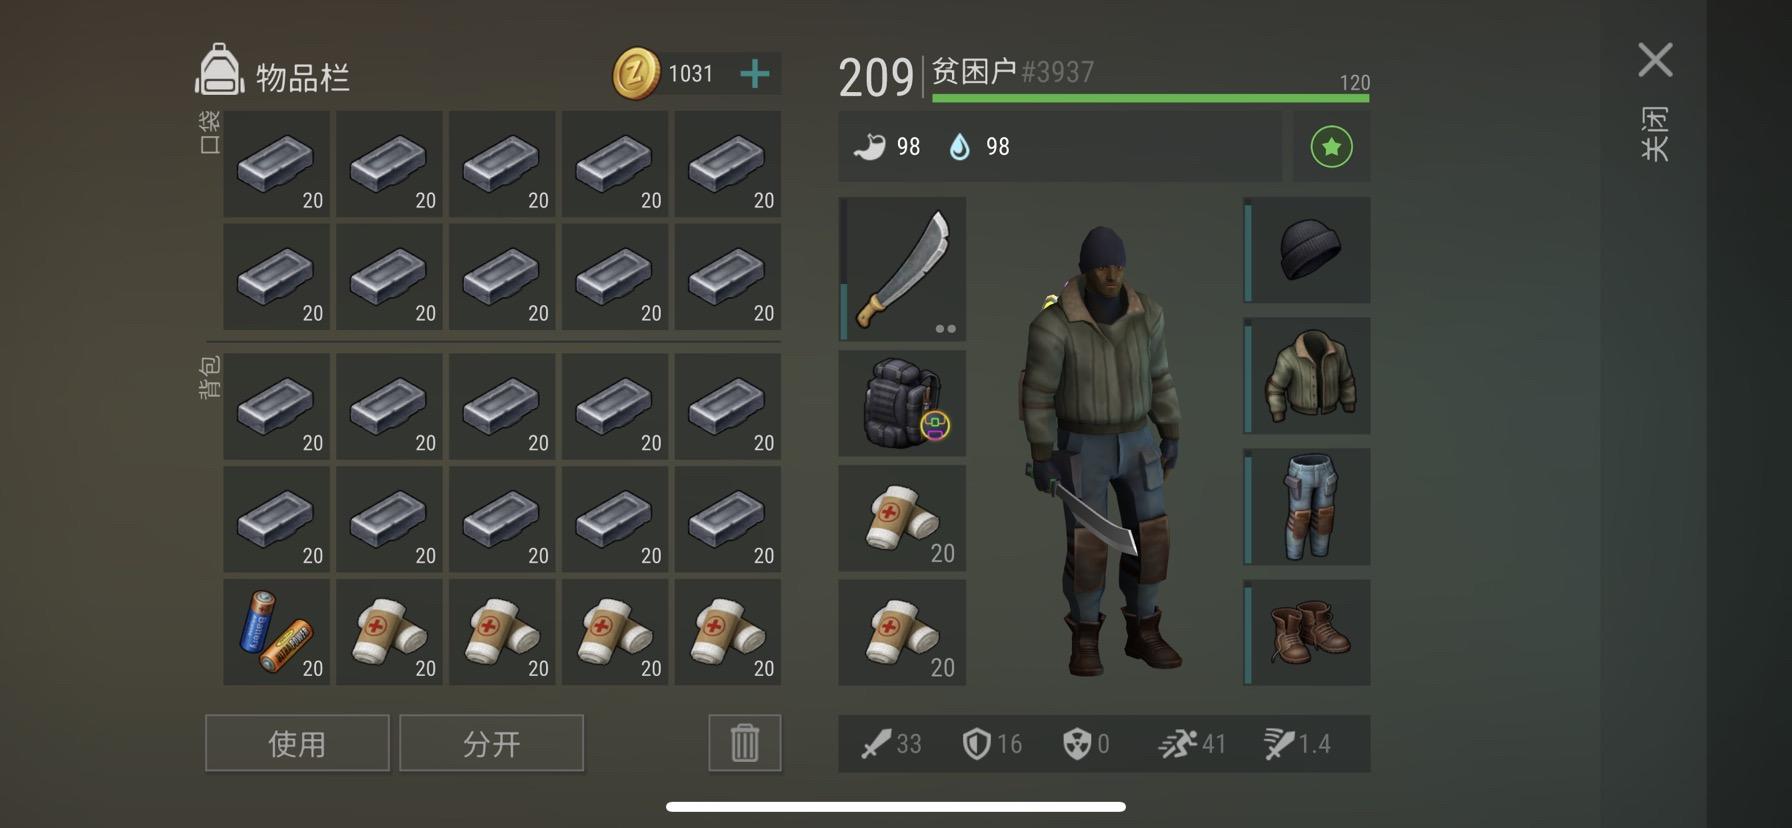This screenshot has height=828, width=1792.
Task: Select the last bandage stack in backpack
Action: click(728, 632)
